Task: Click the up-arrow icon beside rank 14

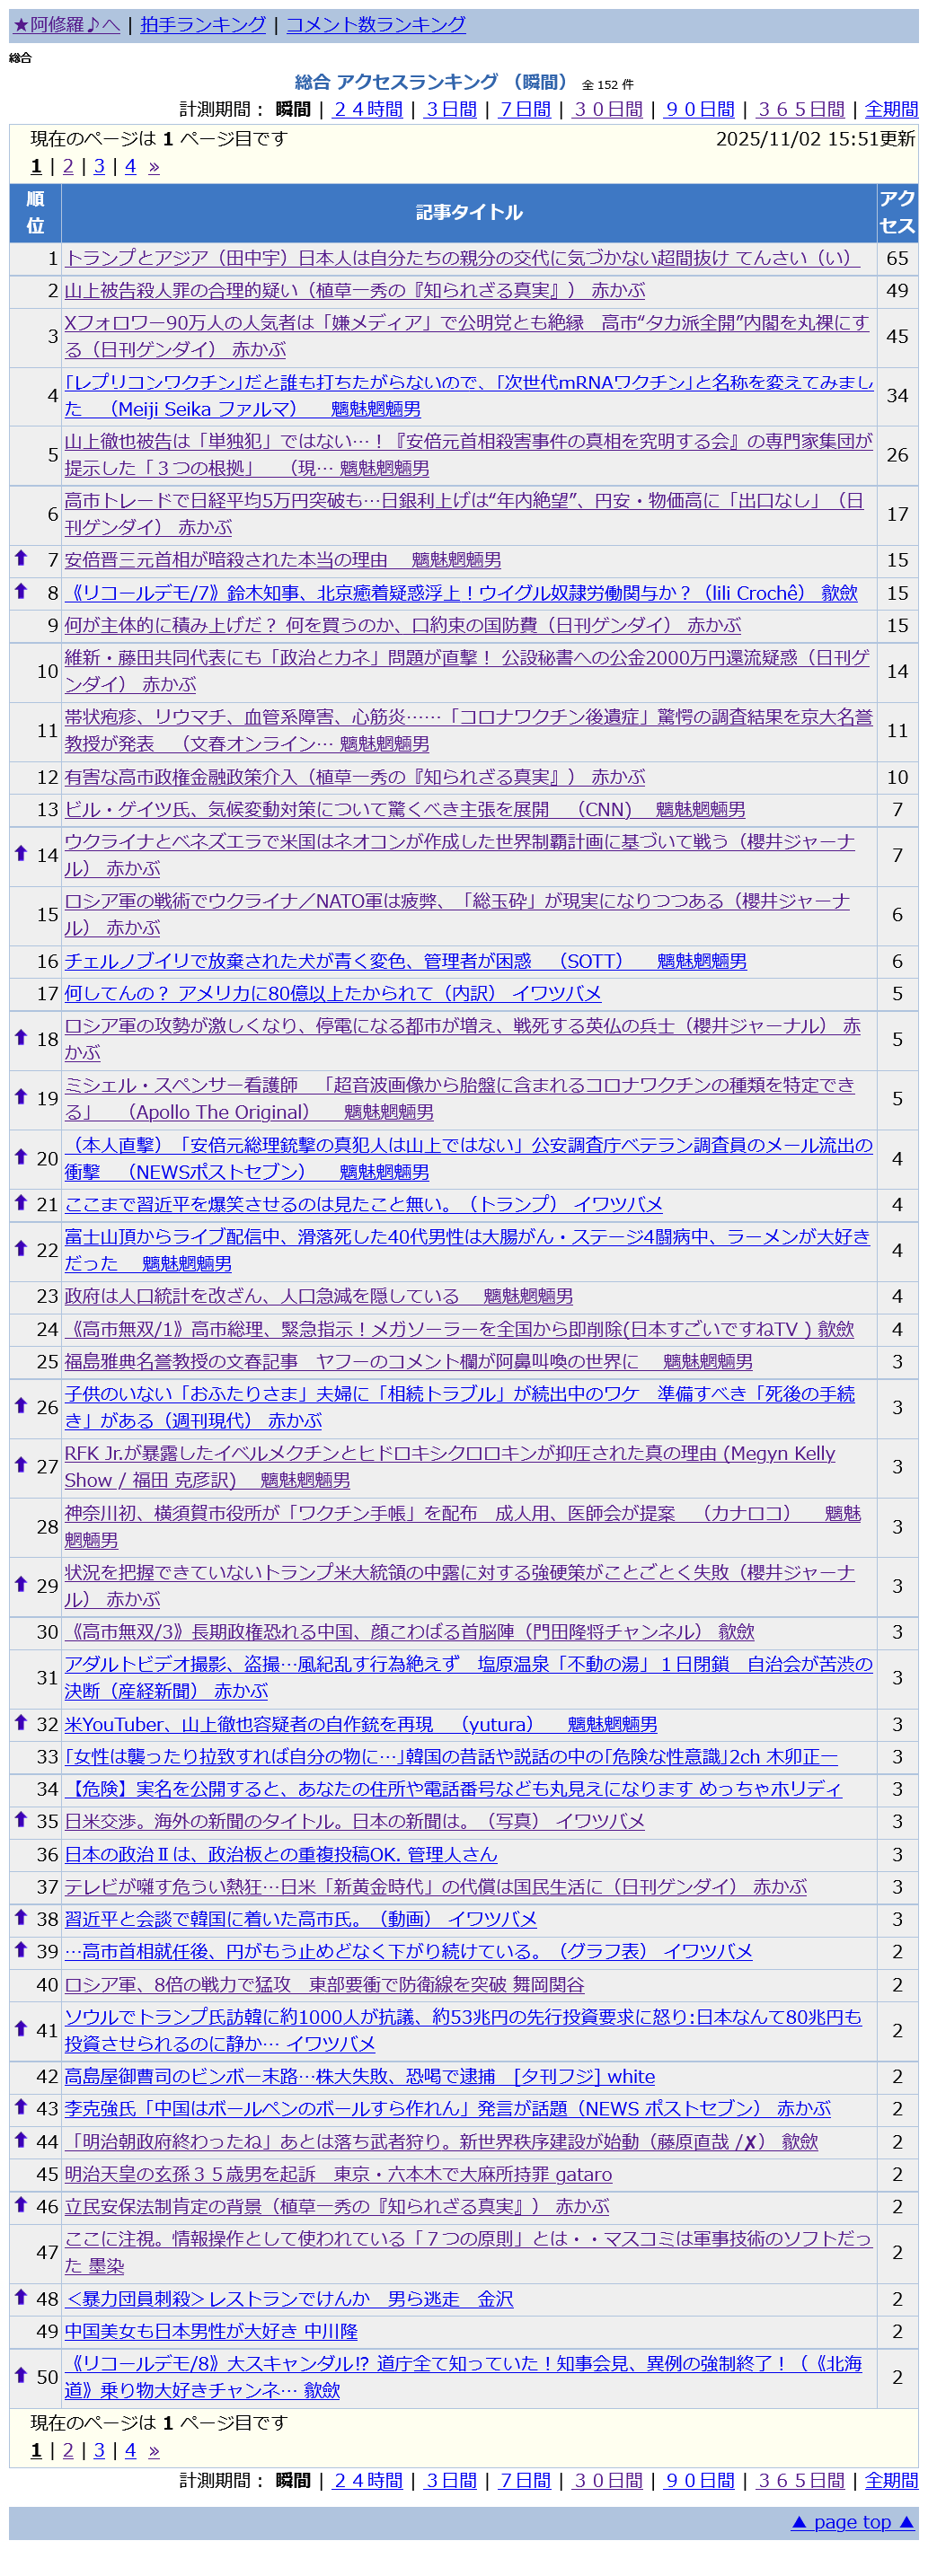Action: [x=20, y=853]
